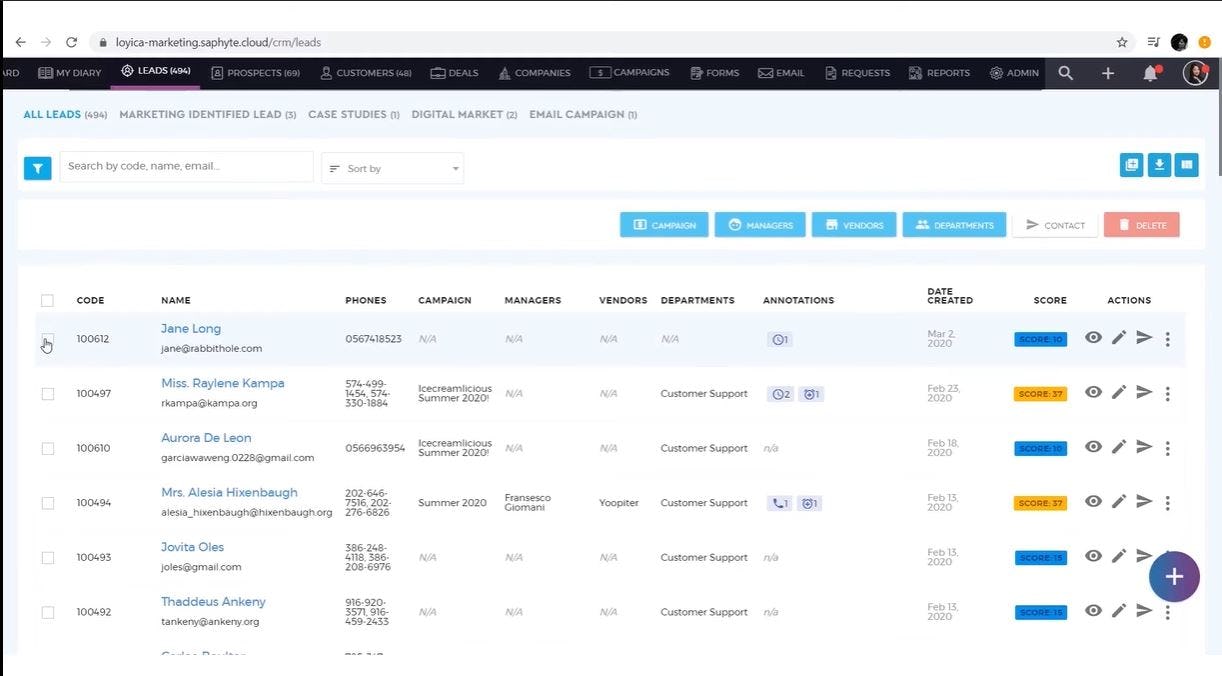Open the notifications bell
Image resolution: width=1222 pixels, height=676 pixels.
point(1151,73)
